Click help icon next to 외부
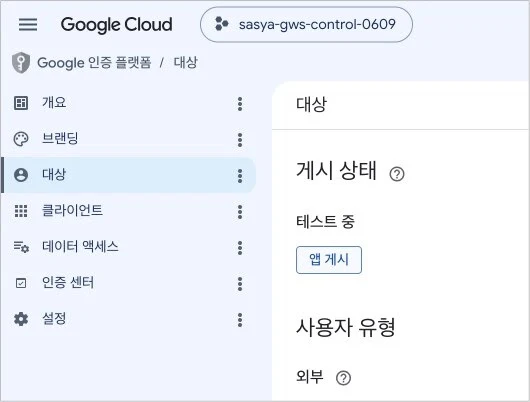 (343, 378)
